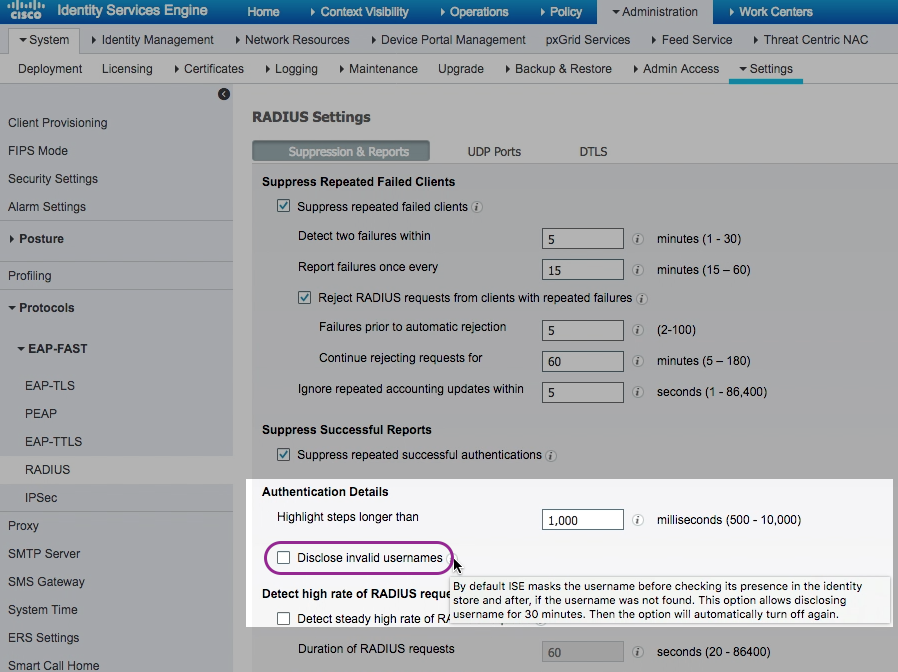
Task: Open info icon for Suppress repeated successful authentications
Action: pyautogui.click(x=550, y=455)
